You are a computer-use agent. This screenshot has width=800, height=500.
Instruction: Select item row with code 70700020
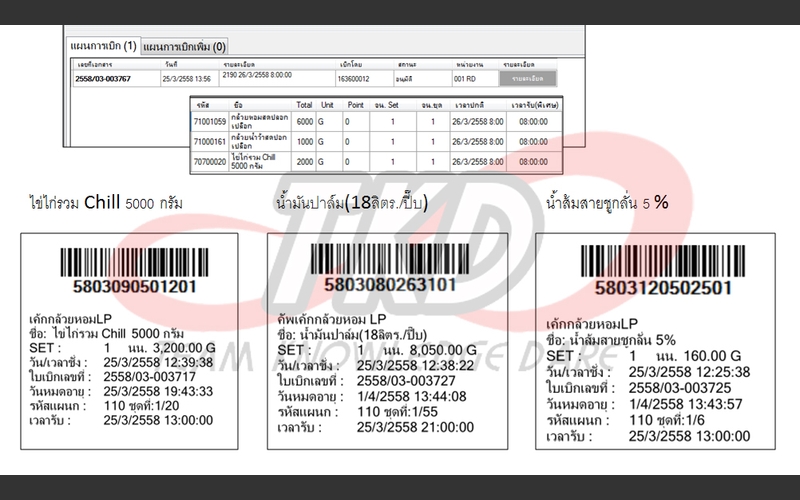[x=377, y=162]
